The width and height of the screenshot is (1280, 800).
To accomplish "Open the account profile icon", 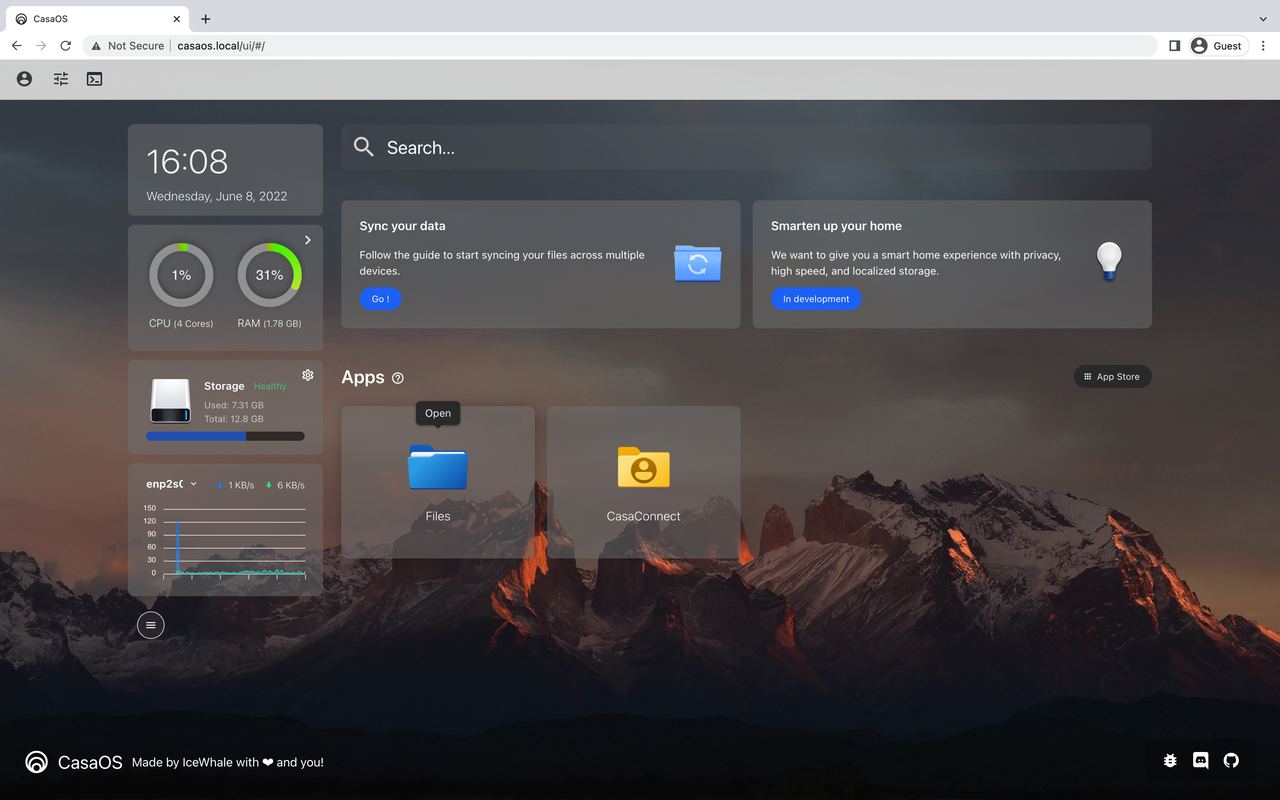I will [24, 79].
